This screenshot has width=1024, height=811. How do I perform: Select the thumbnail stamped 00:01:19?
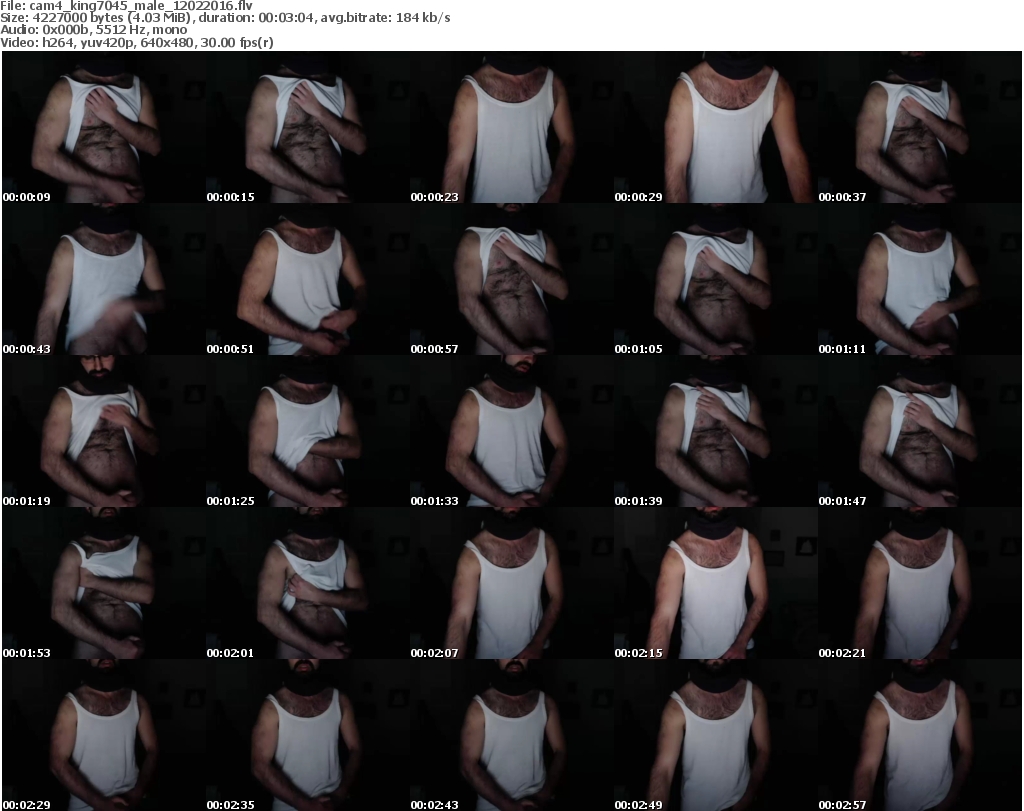104,432
